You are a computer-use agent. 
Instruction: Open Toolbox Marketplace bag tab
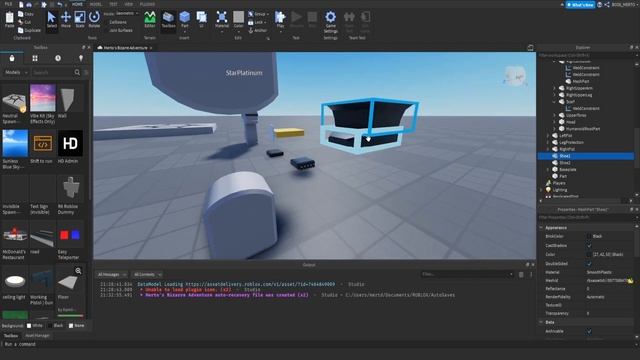[x=12, y=58]
